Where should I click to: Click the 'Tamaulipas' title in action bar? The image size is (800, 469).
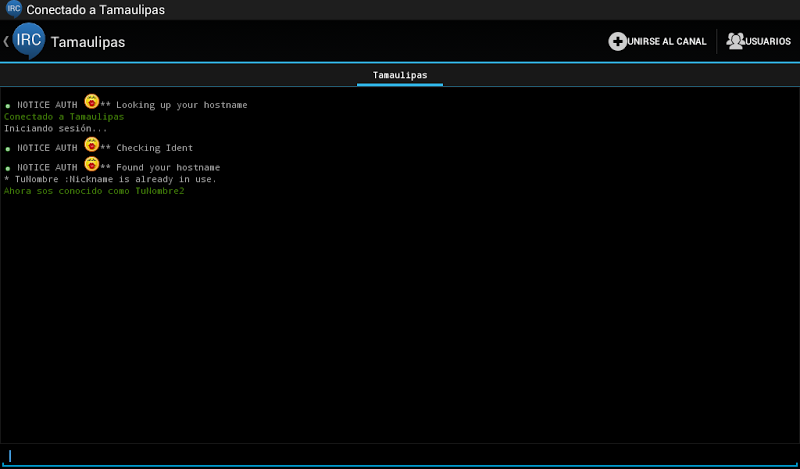pyautogui.click(x=88, y=42)
